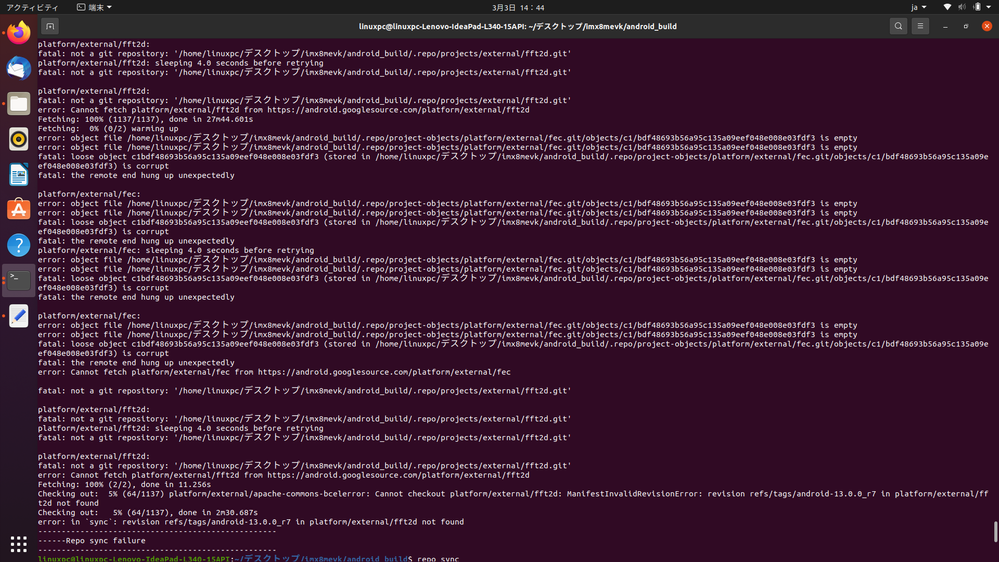Click the terminal vertical scrollbar

(994, 530)
